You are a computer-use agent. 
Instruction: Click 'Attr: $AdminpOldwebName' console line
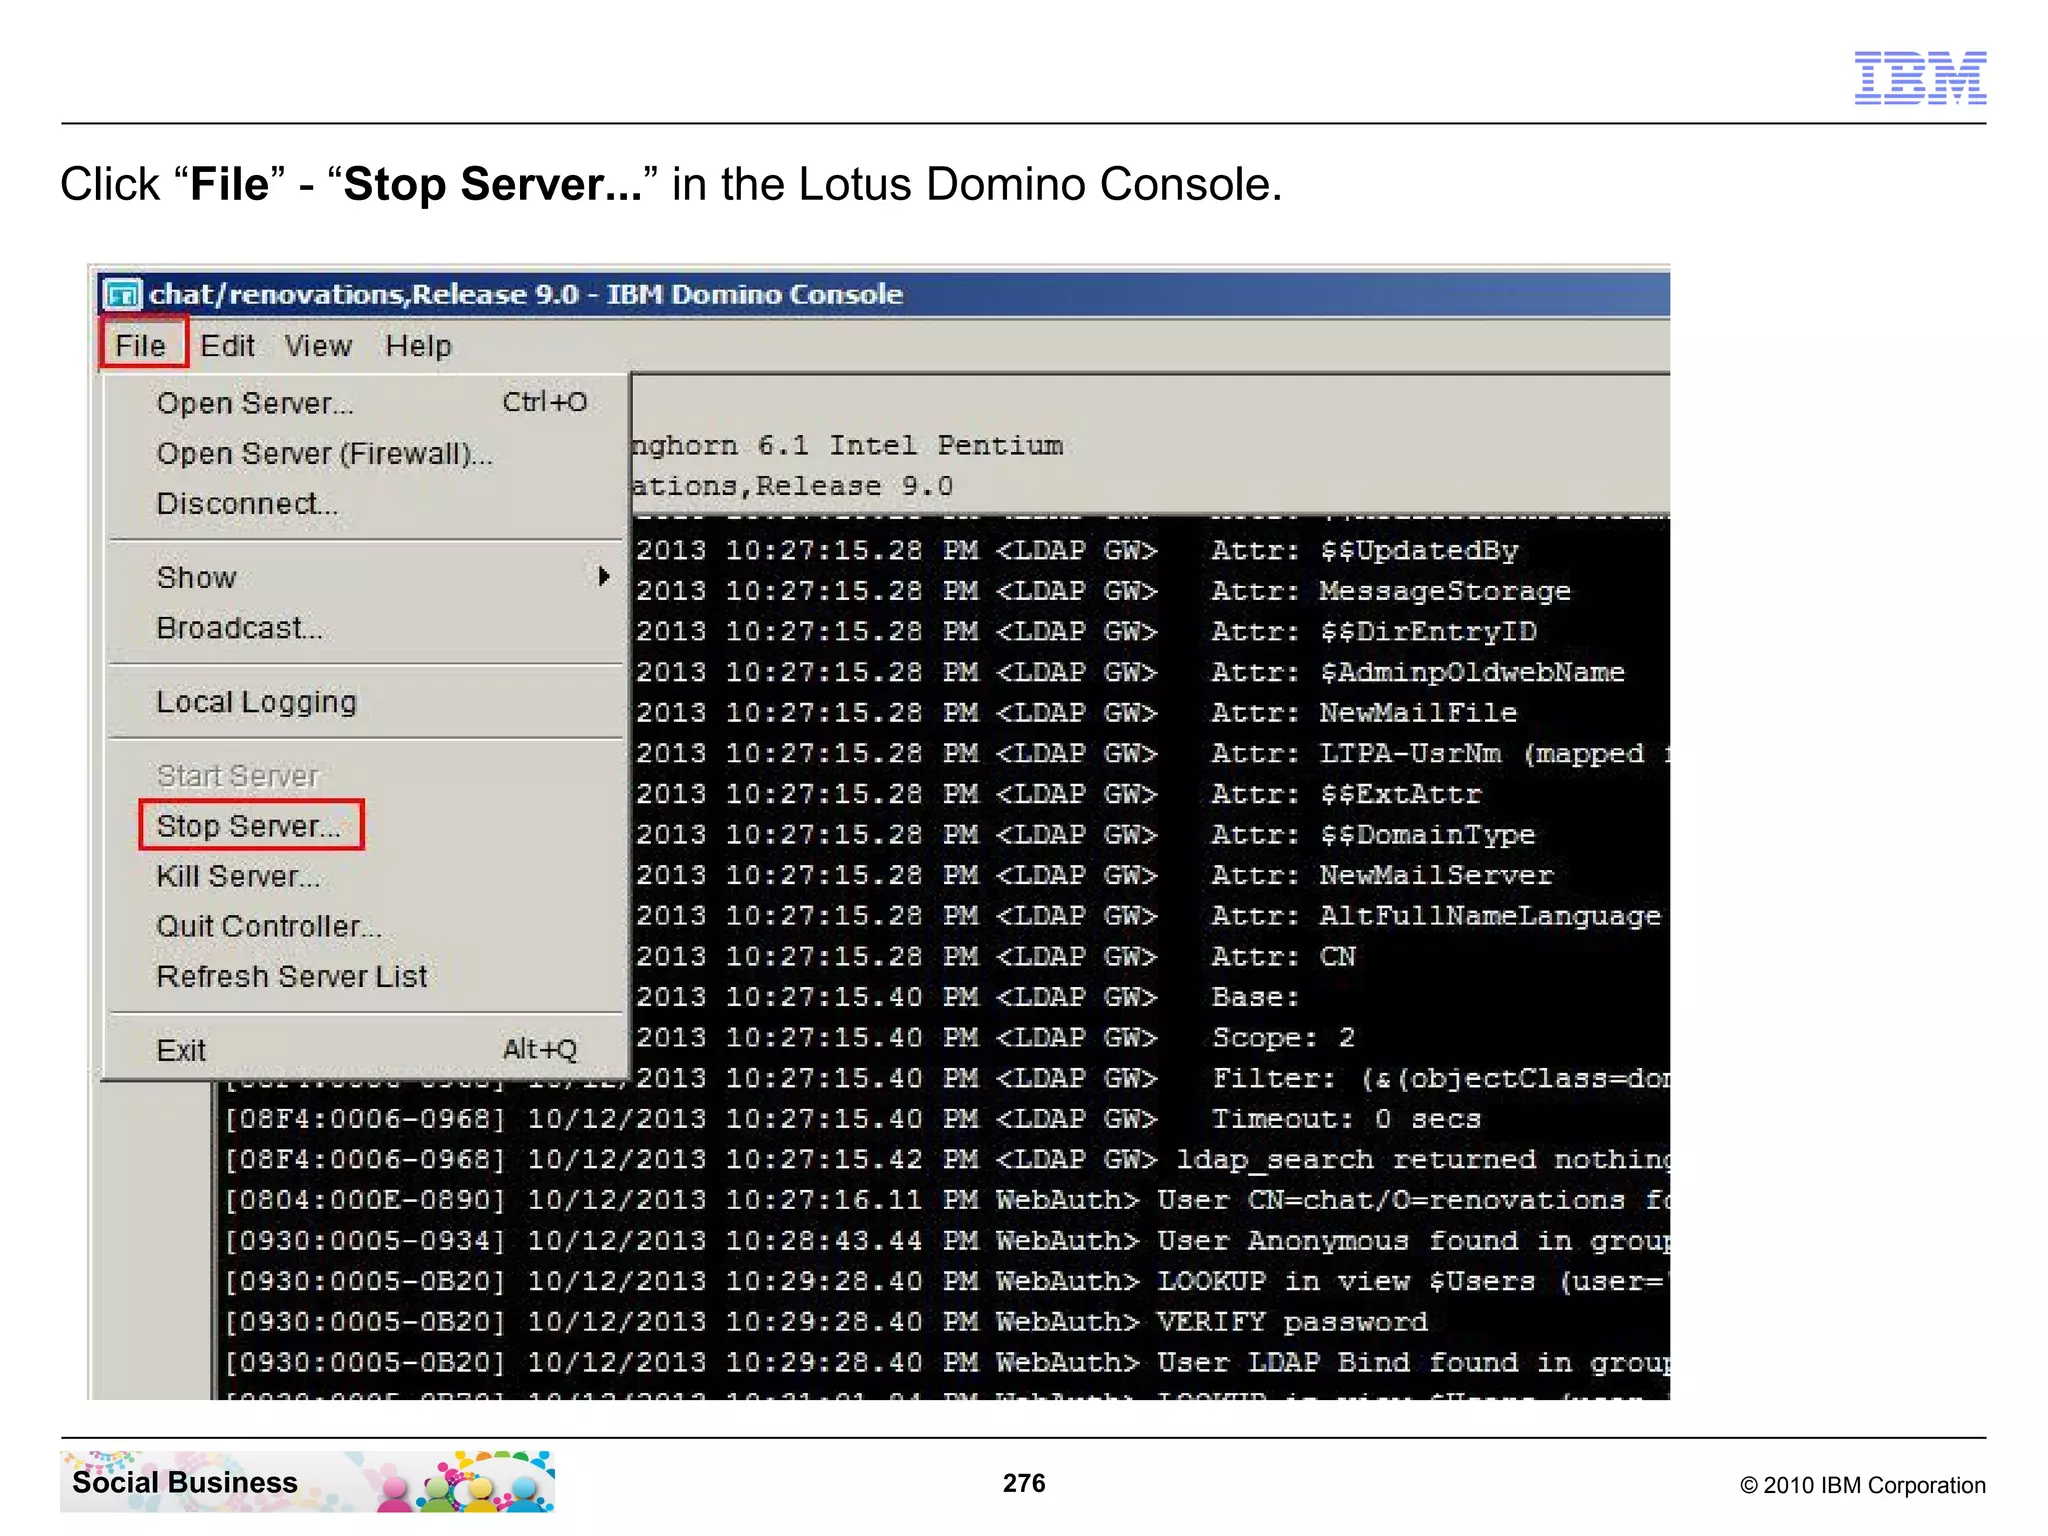[1418, 672]
